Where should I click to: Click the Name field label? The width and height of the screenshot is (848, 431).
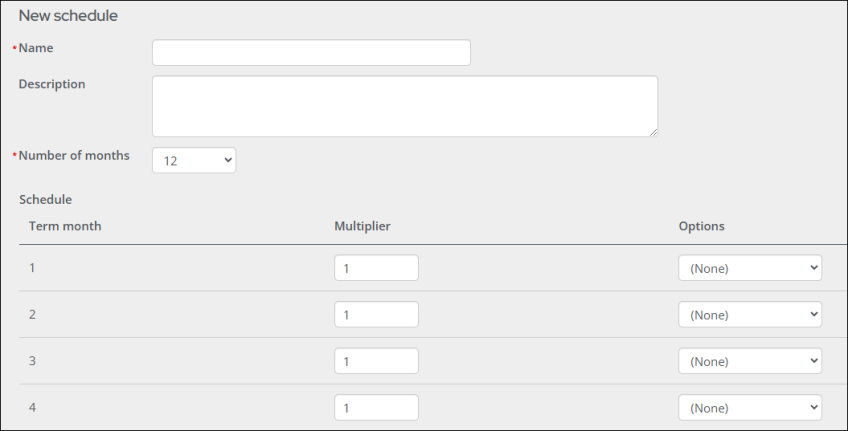36,48
